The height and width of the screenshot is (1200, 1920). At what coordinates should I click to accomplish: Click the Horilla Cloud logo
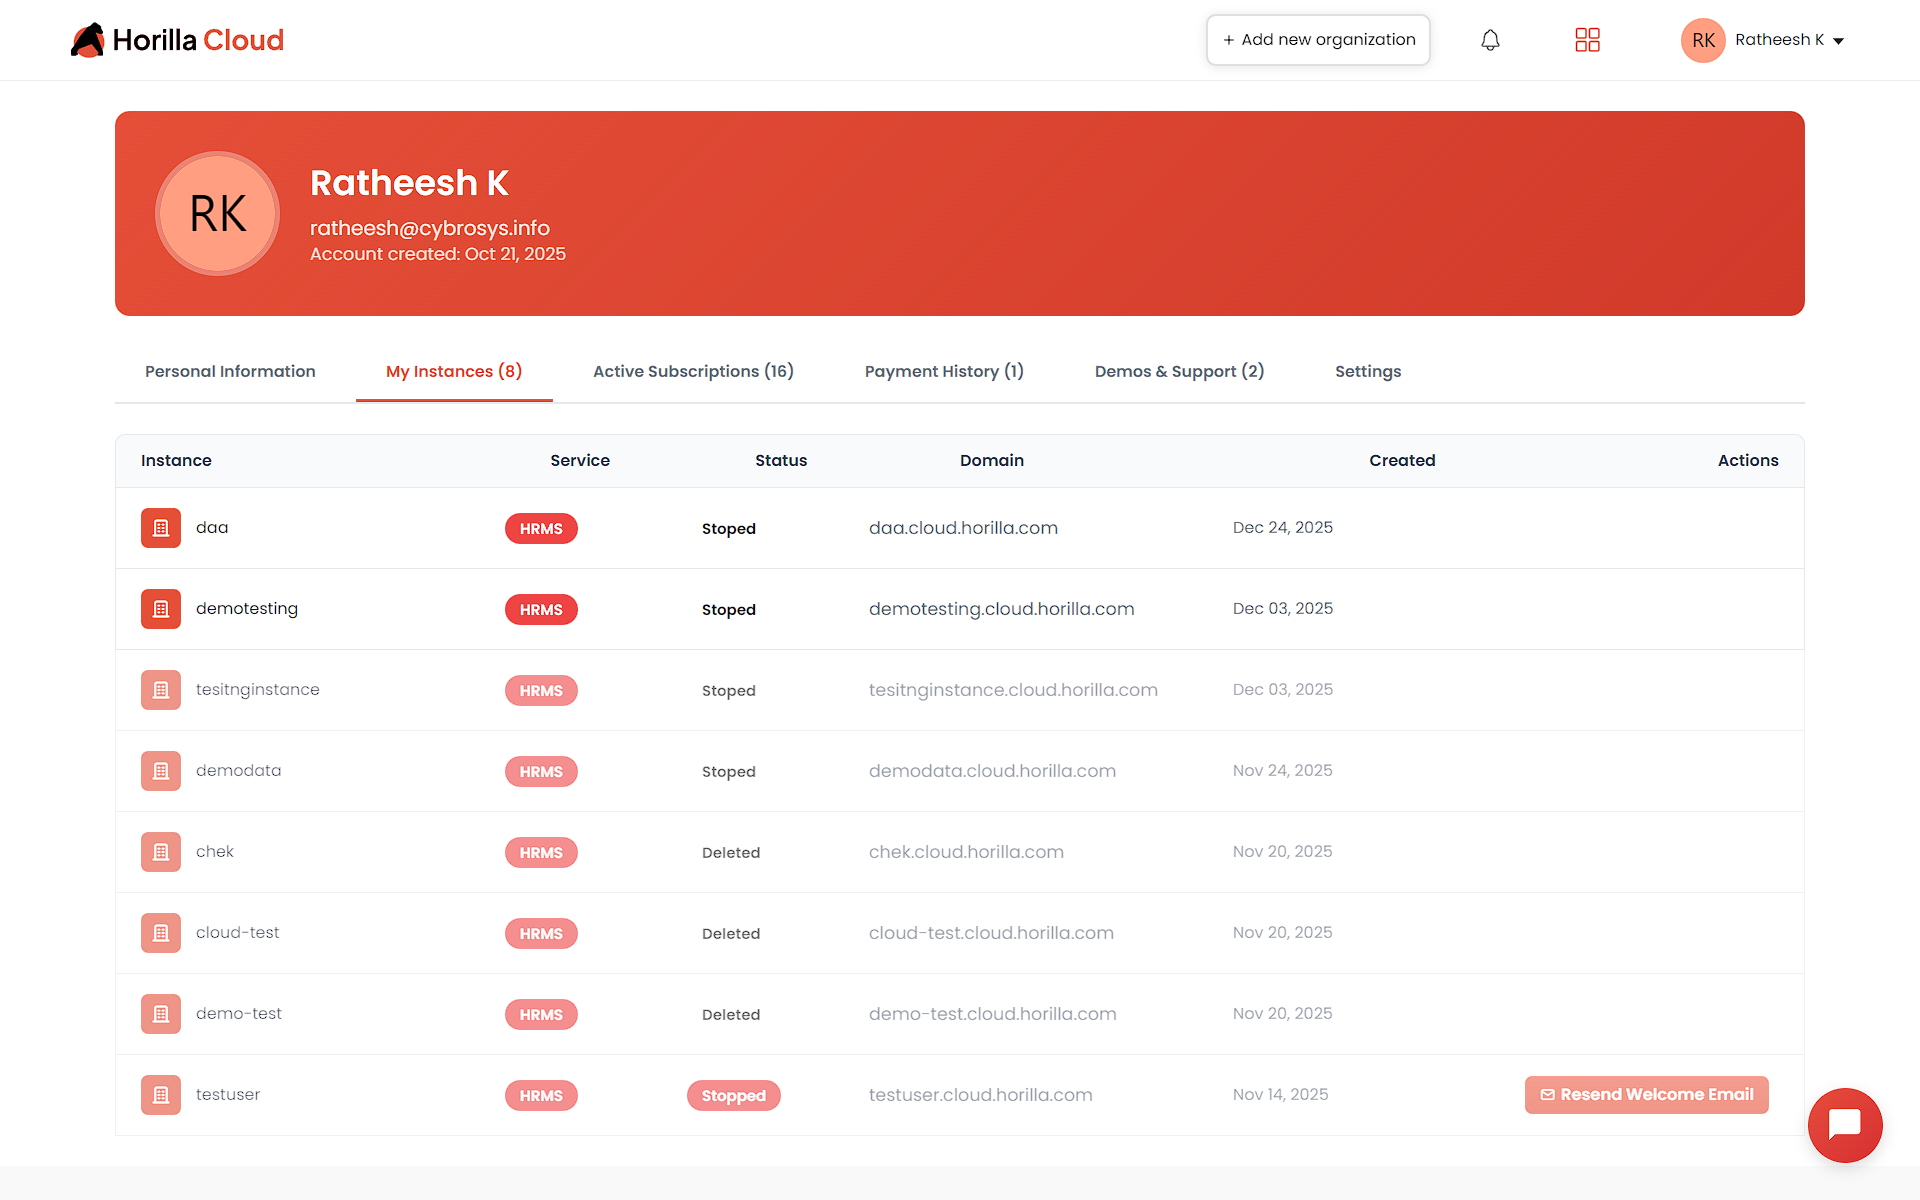[x=177, y=40]
